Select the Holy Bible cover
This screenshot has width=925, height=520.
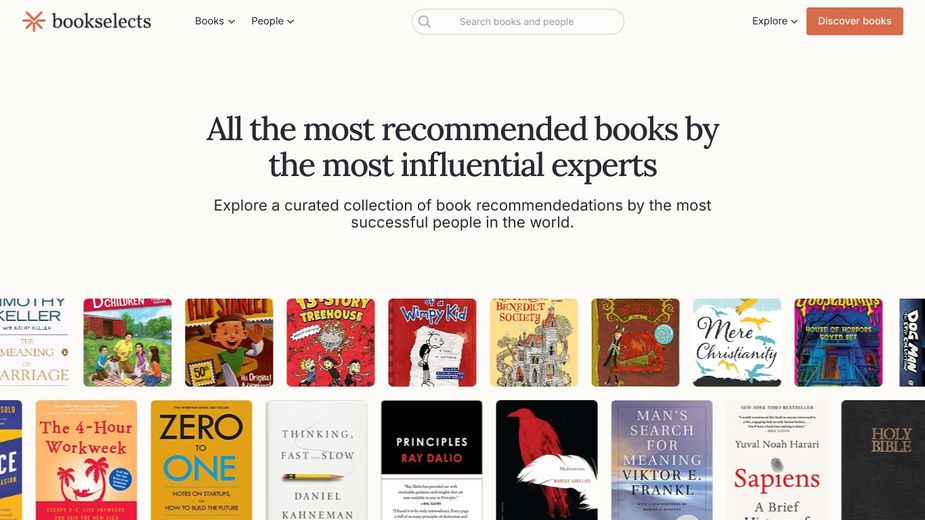883,460
